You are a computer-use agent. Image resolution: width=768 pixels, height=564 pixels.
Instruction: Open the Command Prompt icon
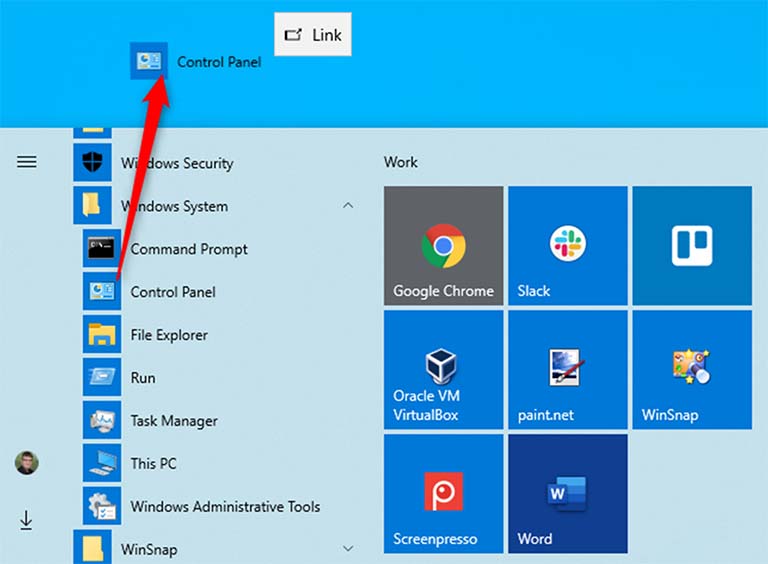tap(102, 248)
